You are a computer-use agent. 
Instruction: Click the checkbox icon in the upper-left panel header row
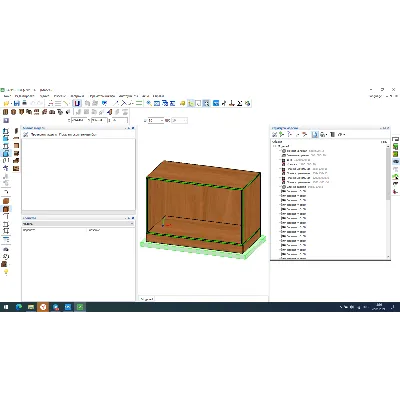coord(26,134)
